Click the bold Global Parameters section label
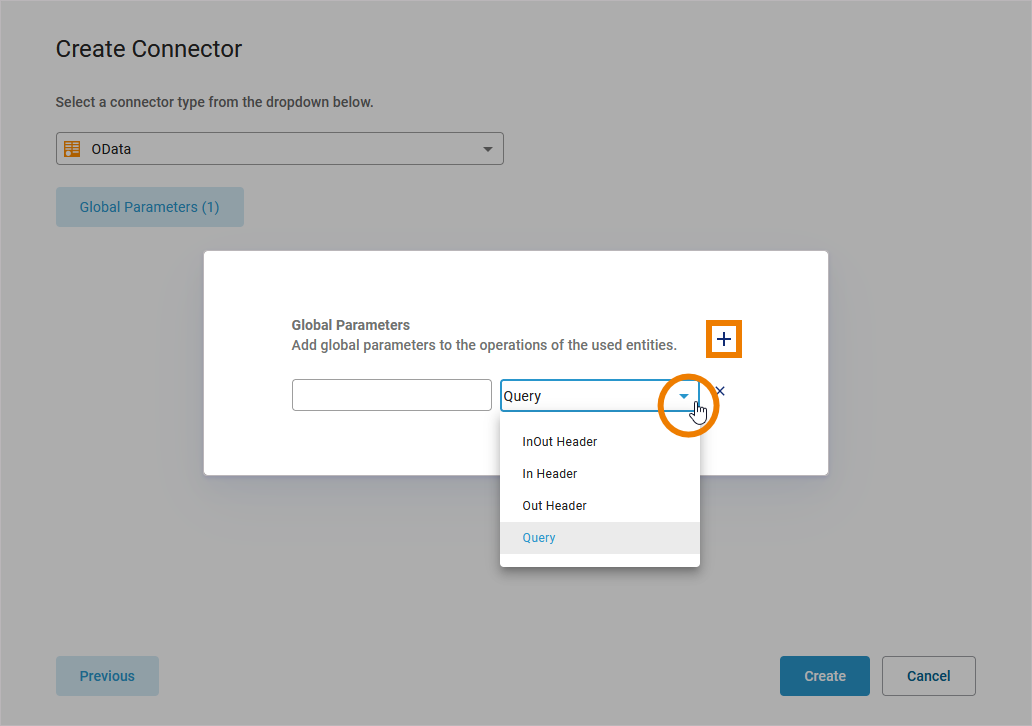Image resolution: width=1032 pixels, height=726 pixels. 351,325
